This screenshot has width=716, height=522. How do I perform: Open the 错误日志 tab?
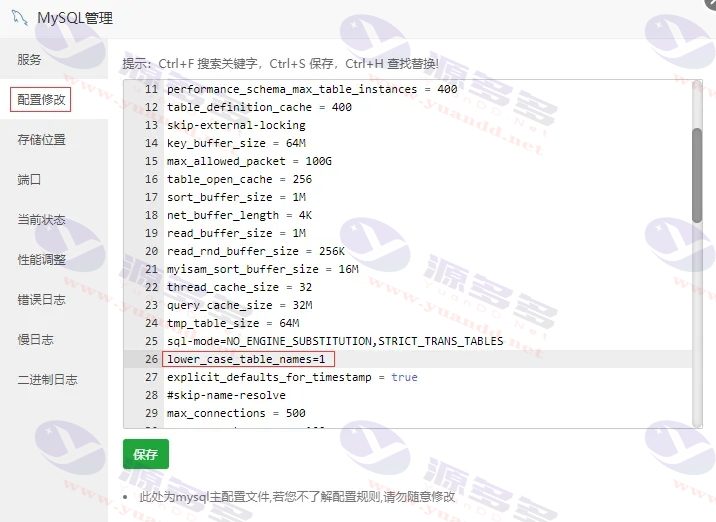pyautogui.click(x=42, y=300)
